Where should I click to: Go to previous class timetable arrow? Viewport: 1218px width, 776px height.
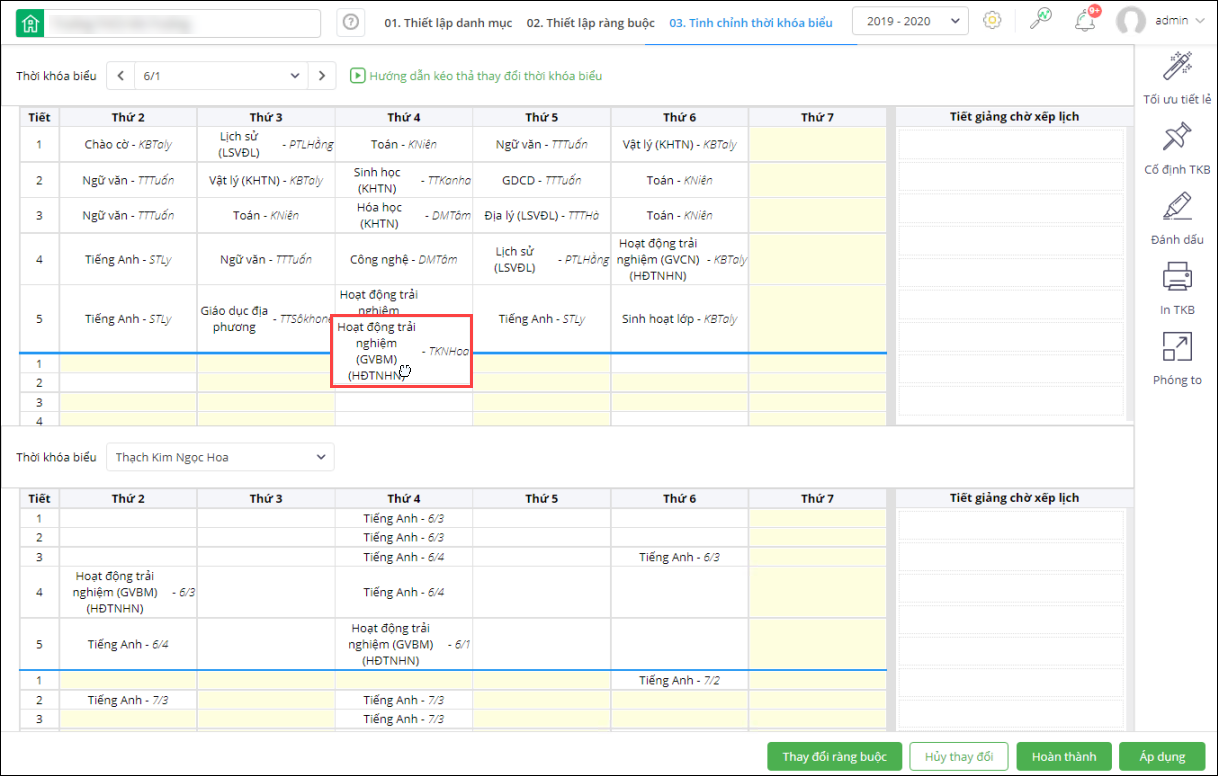click(x=120, y=75)
